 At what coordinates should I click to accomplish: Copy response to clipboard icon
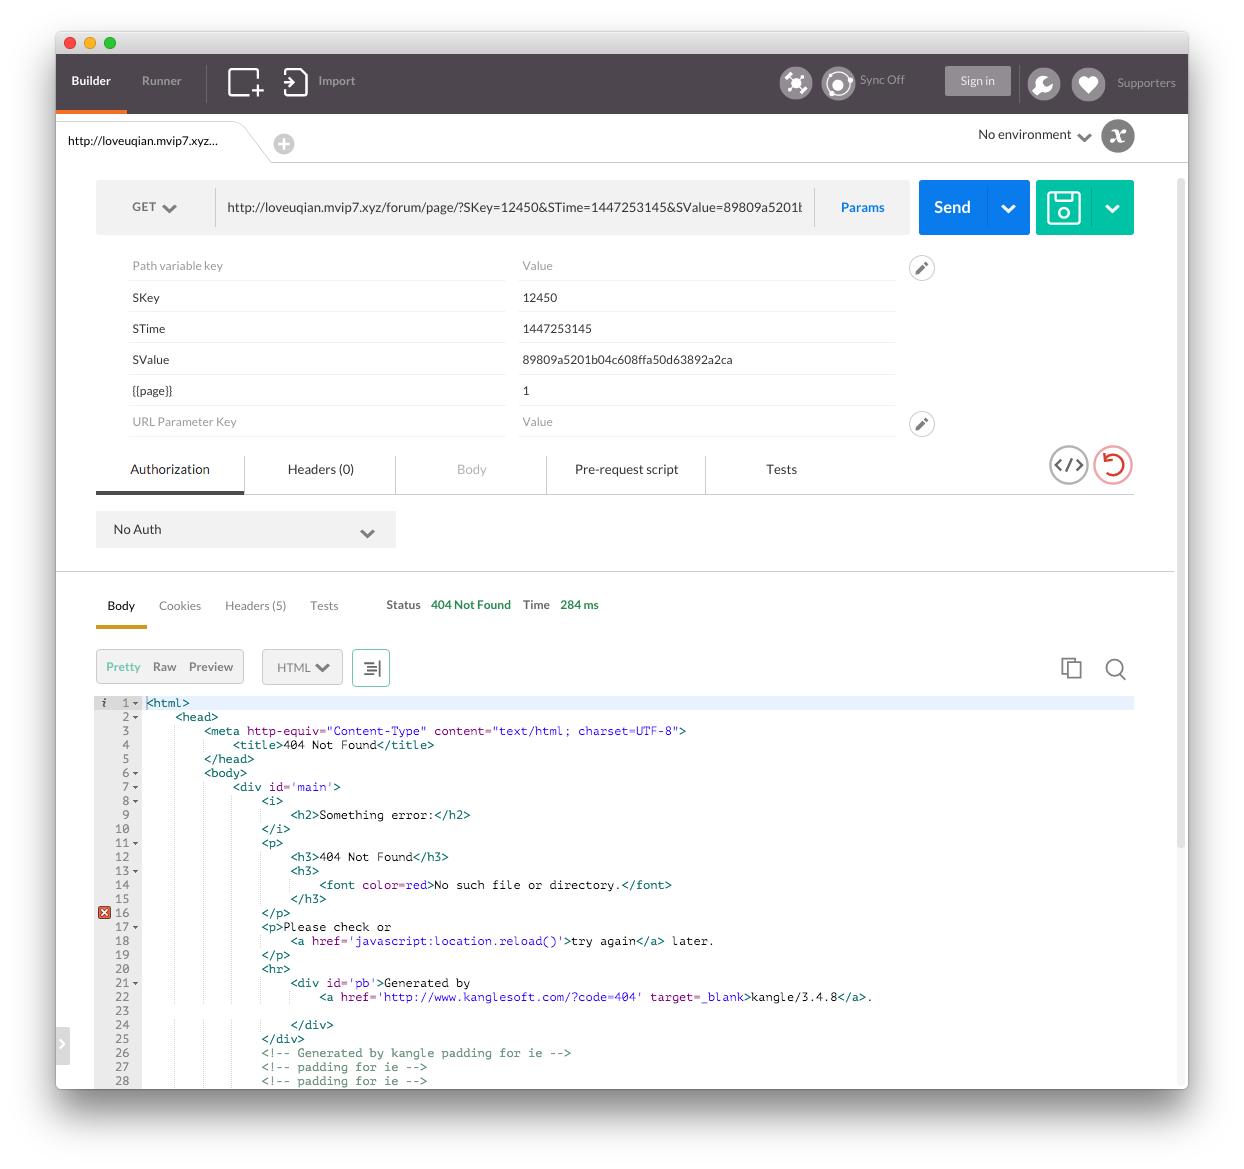point(1072,669)
